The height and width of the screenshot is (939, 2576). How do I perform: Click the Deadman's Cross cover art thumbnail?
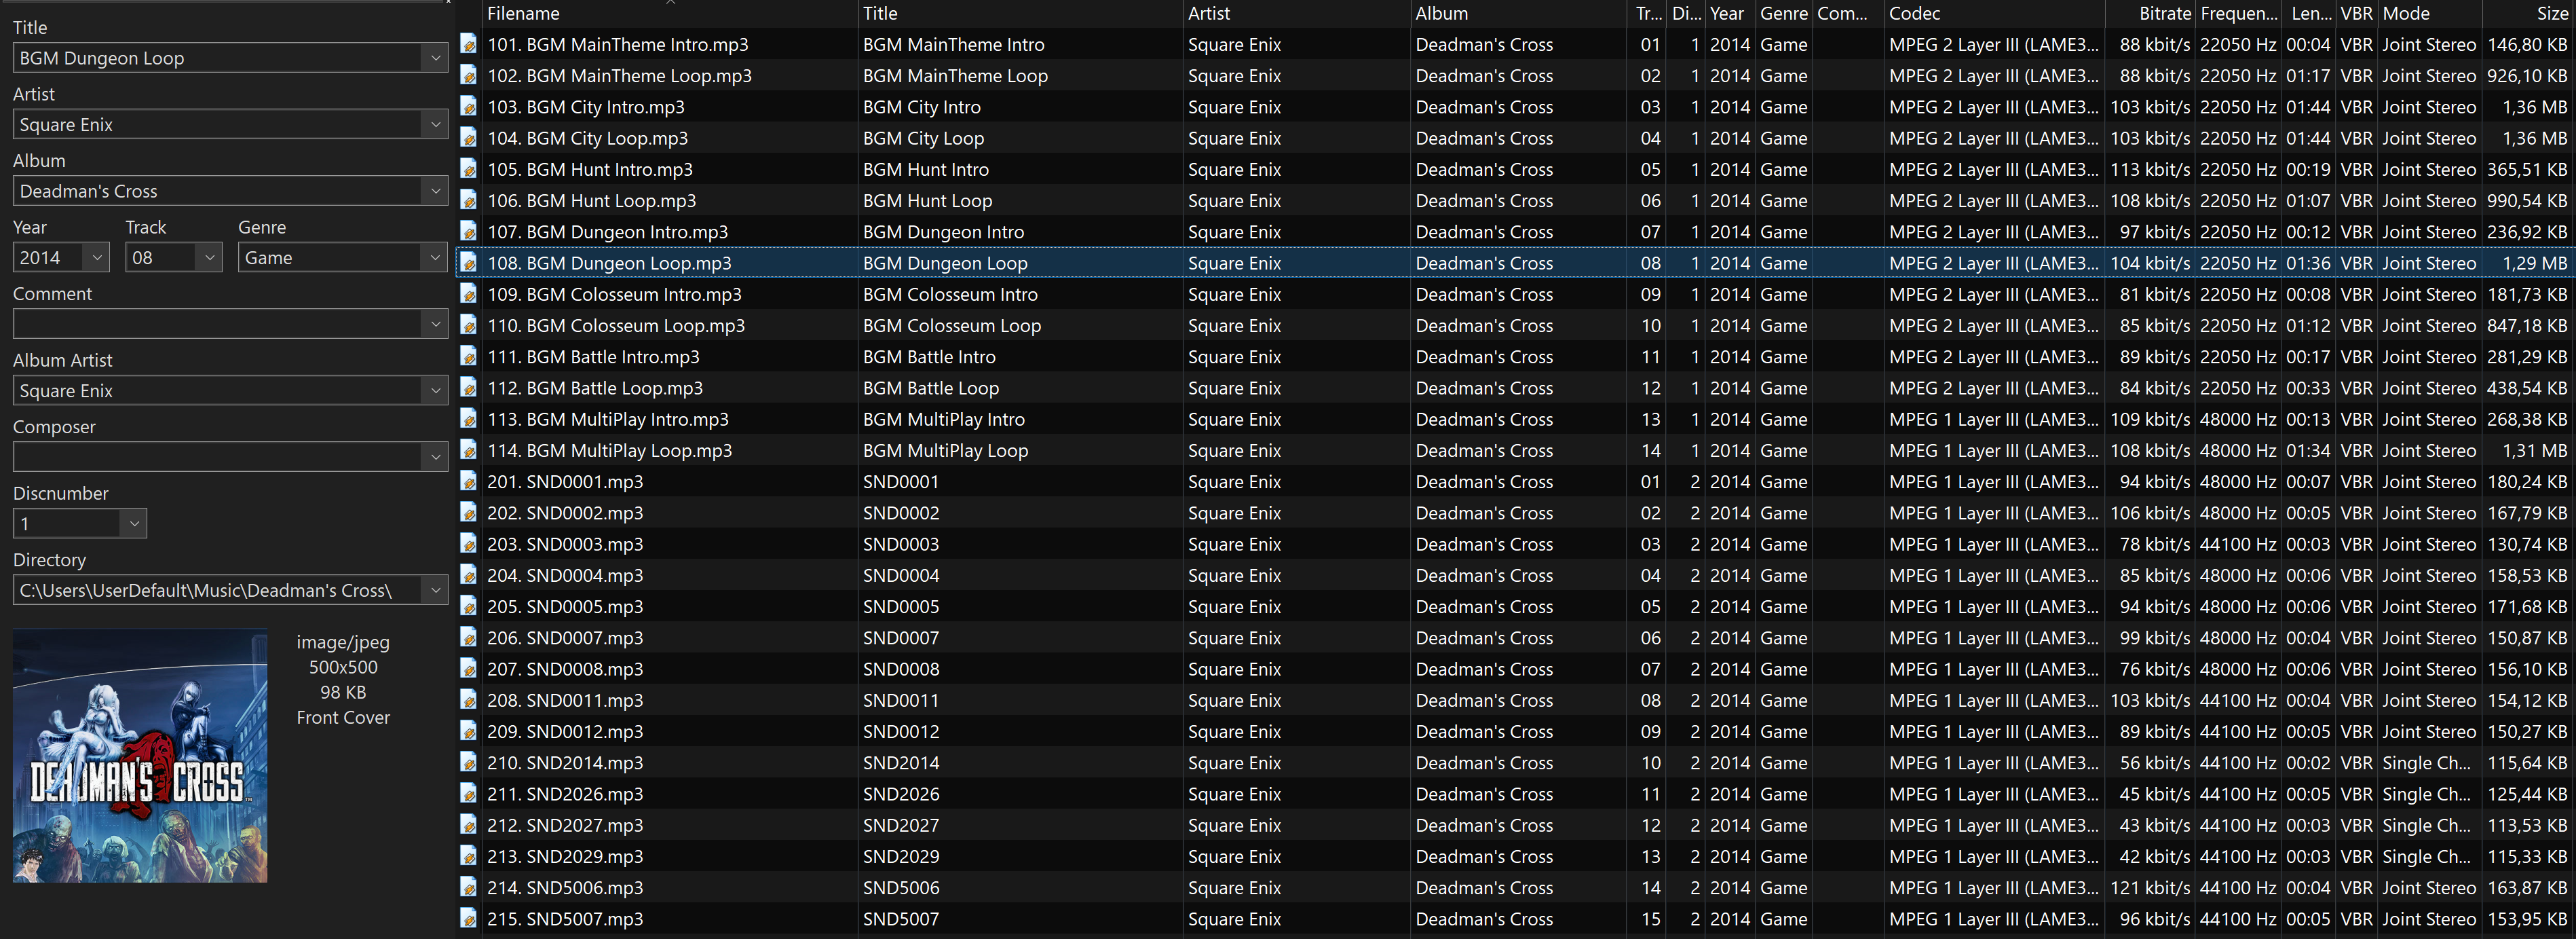[140, 756]
